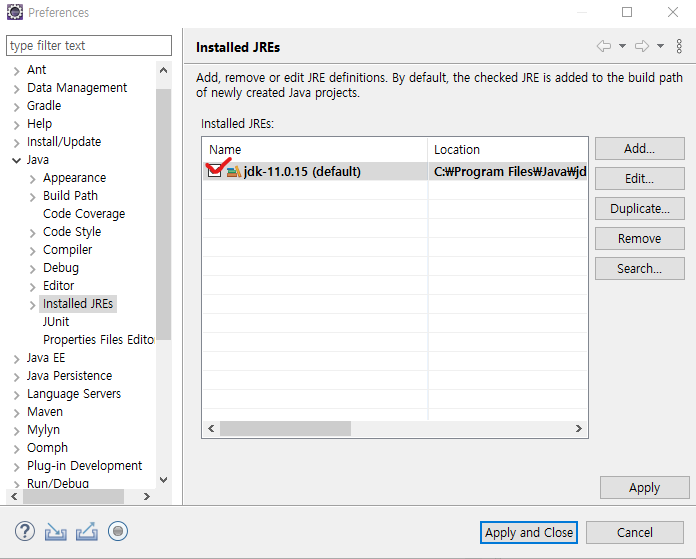Expand the Help node
Image resolution: width=696 pixels, height=559 pixels.
[x=16, y=125]
